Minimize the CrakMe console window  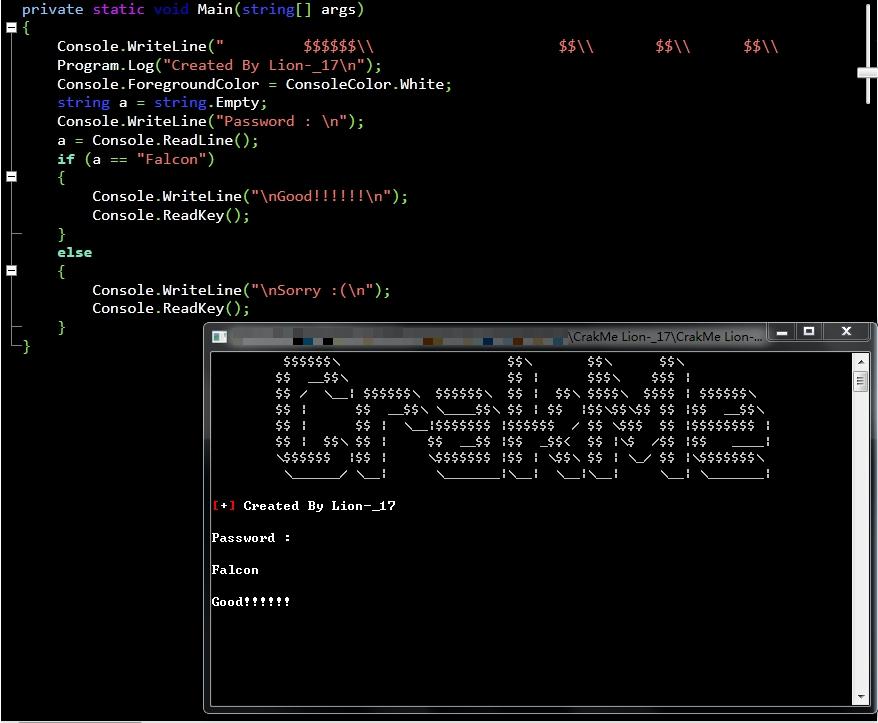pyautogui.click(x=782, y=332)
